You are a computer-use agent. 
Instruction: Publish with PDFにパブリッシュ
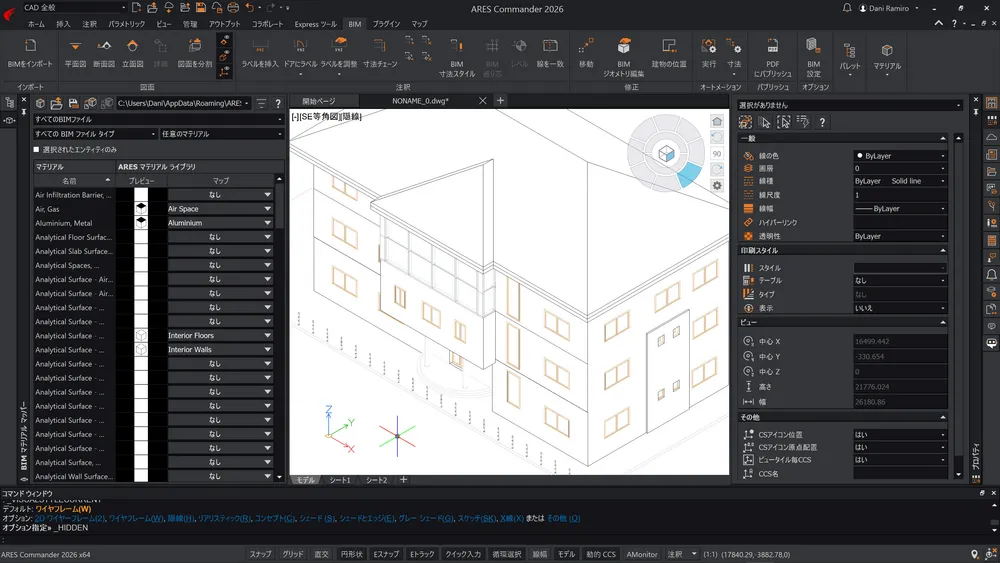(x=772, y=57)
